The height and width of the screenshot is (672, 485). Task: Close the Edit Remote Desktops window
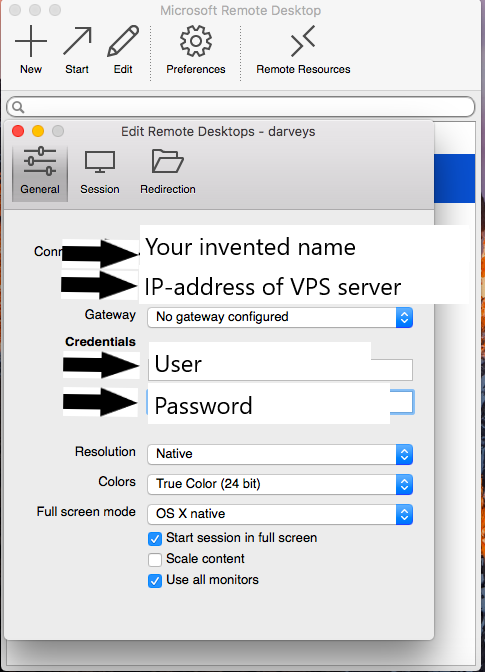[18, 131]
